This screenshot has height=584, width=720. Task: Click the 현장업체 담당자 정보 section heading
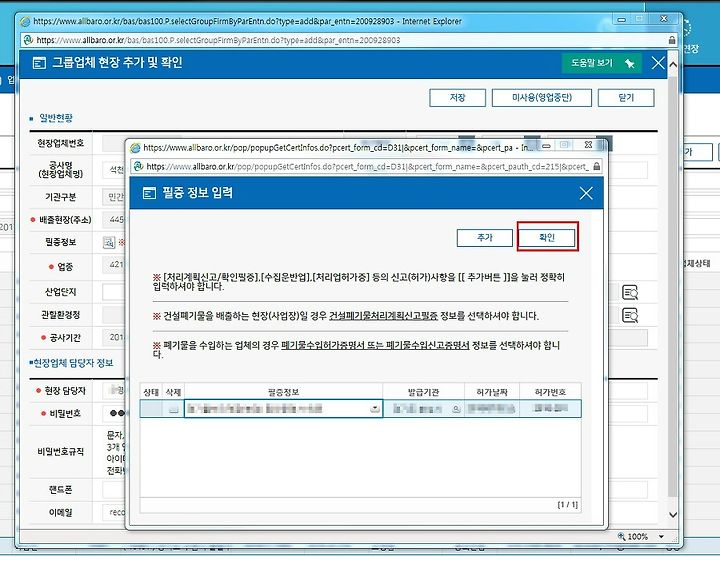click(73, 363)
